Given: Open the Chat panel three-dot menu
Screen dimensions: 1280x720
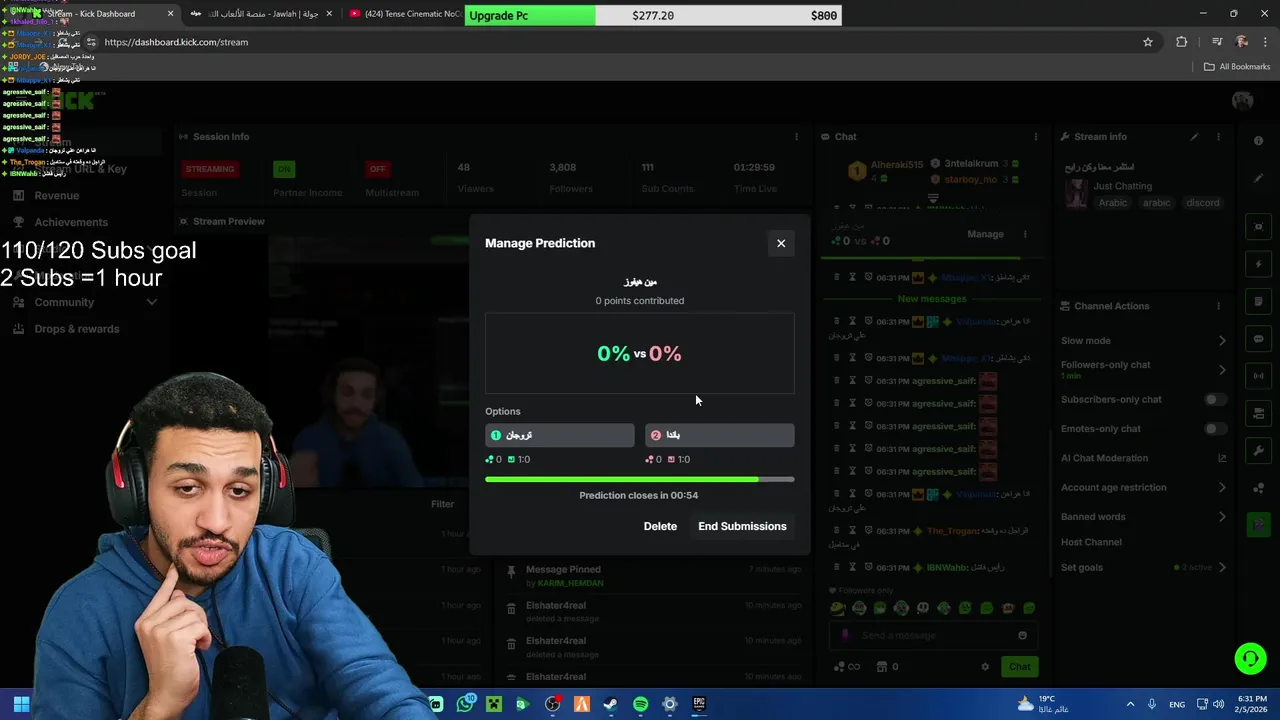Looking at the screenshot, I should coord(1037,137).
